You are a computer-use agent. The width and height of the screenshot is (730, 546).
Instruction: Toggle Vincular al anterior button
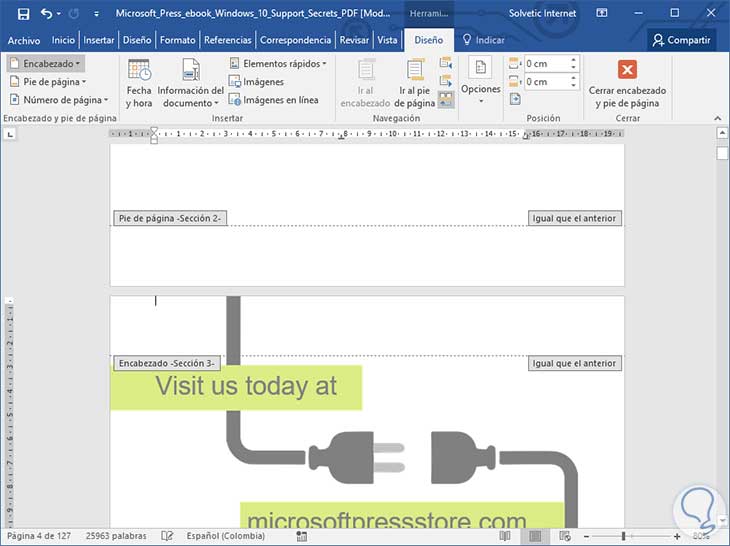[x=446, y=99]
